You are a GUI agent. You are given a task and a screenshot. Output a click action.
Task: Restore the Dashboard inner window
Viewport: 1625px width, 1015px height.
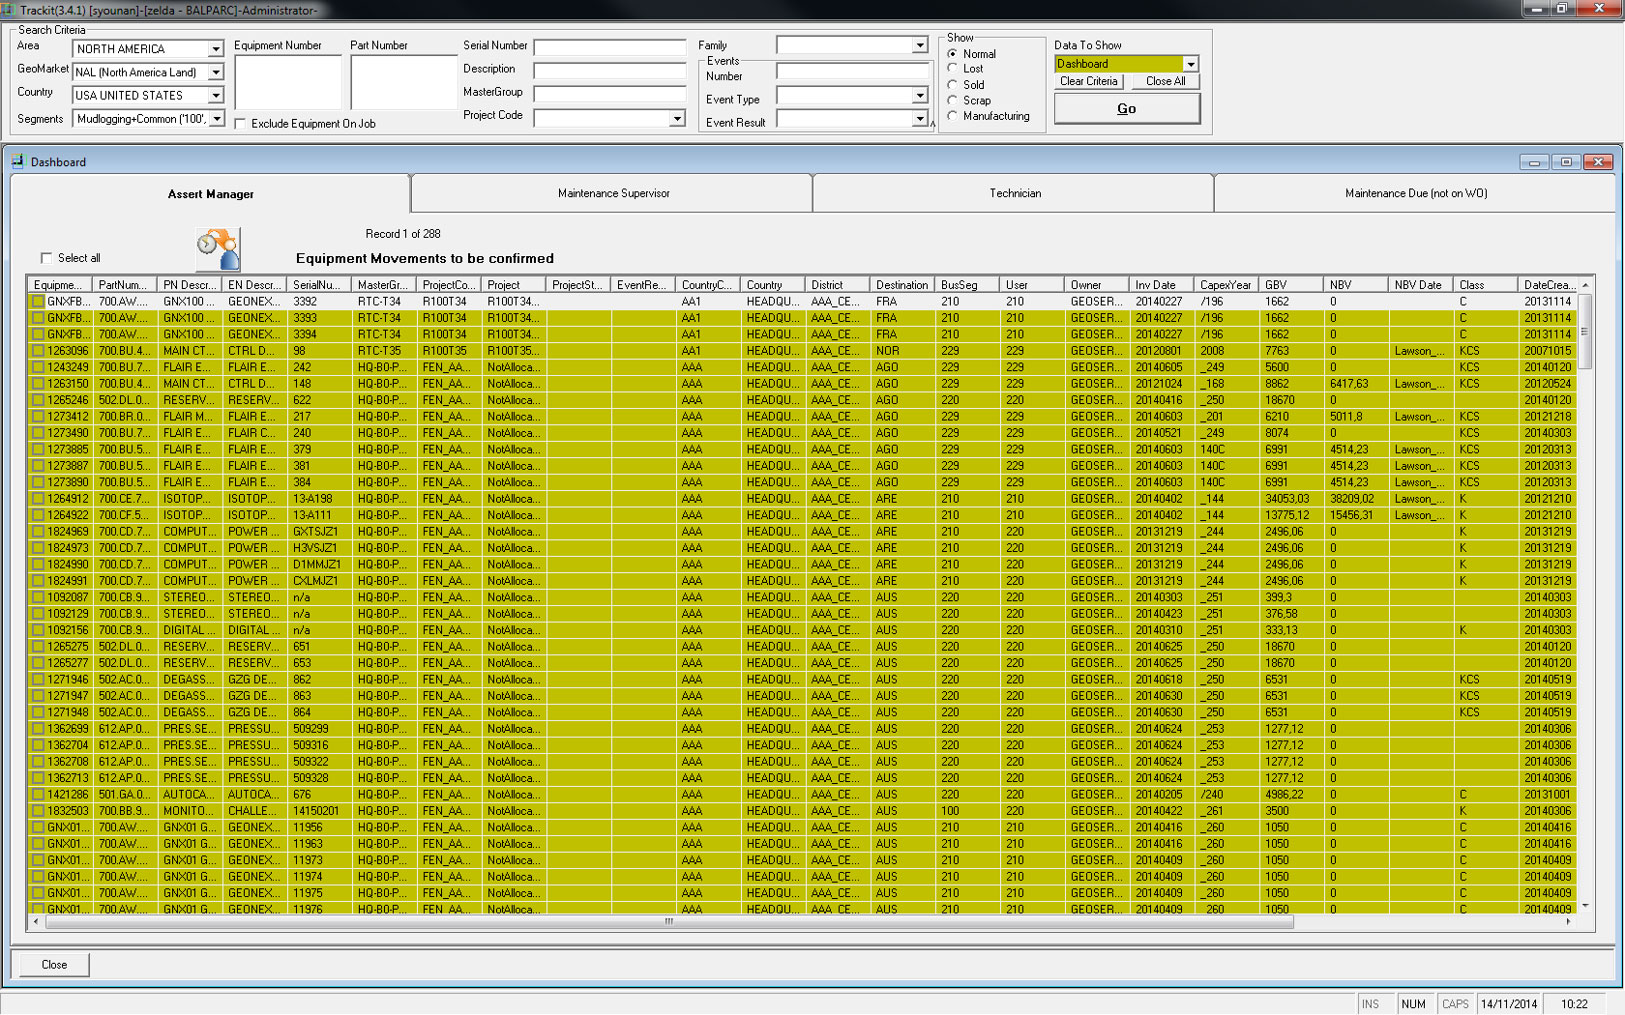pyautogui.click(x=1566, y=162)
